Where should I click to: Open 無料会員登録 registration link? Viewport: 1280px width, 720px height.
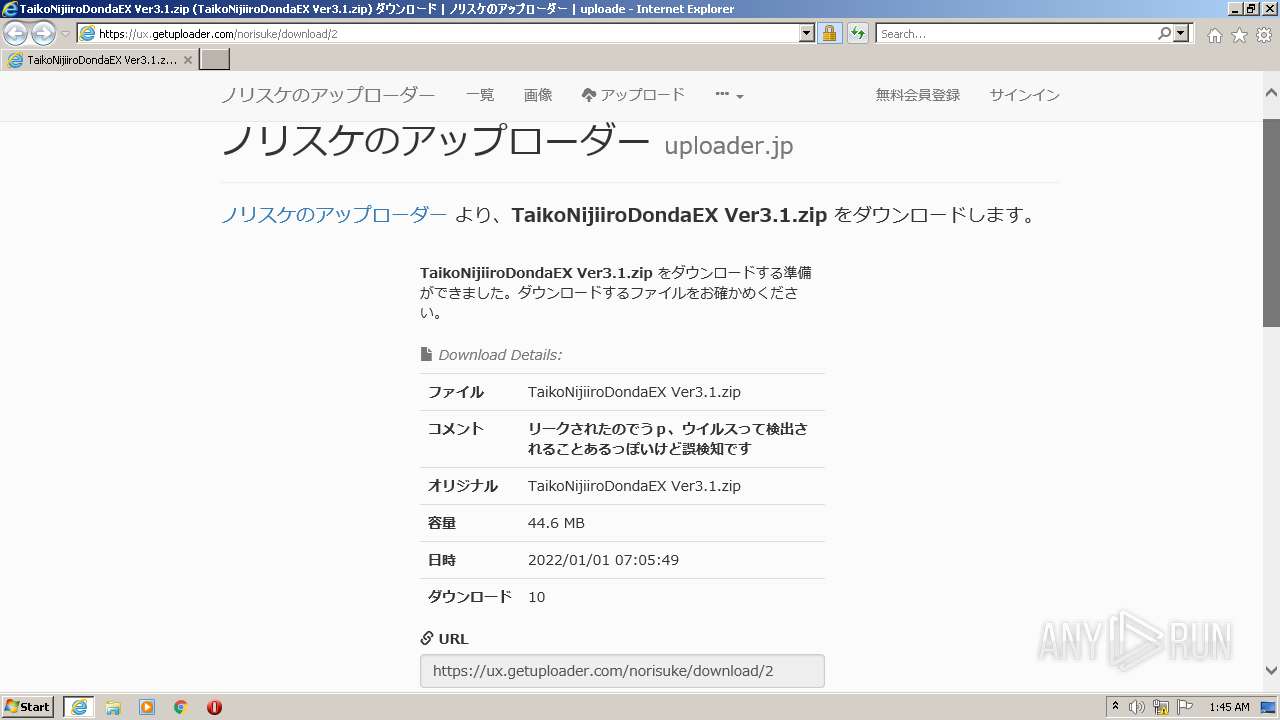coord(918,95)
